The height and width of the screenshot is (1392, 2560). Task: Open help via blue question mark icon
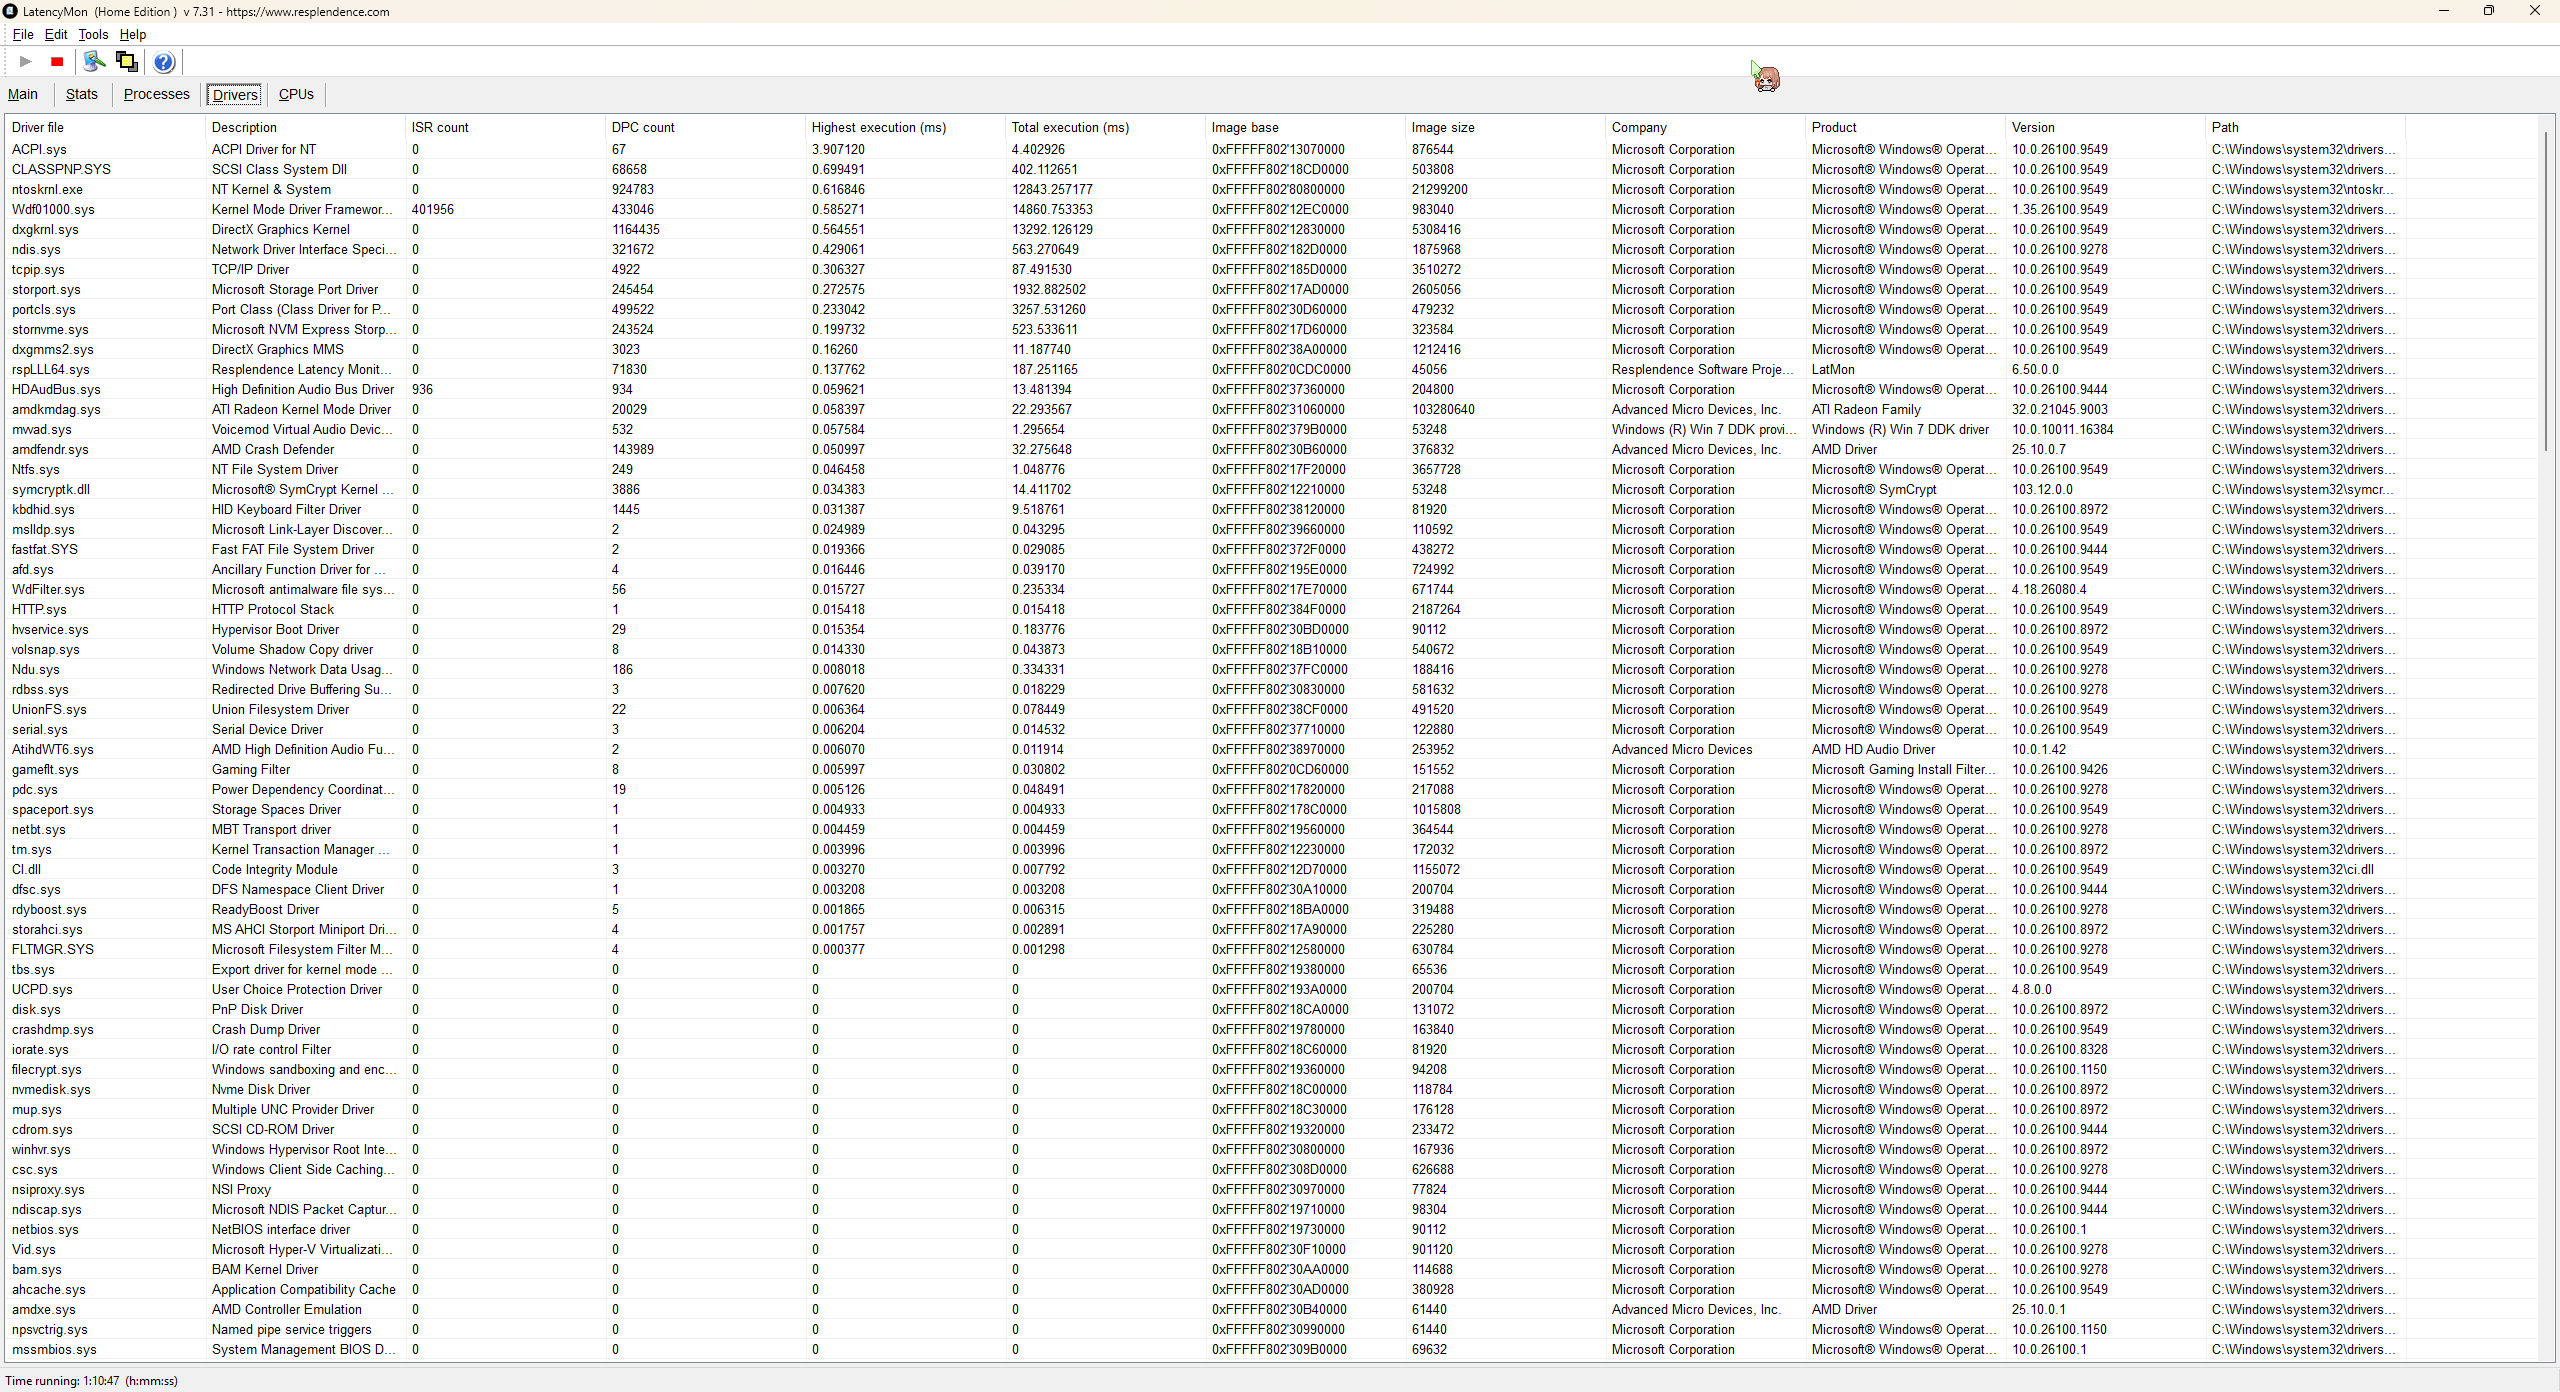164,62
